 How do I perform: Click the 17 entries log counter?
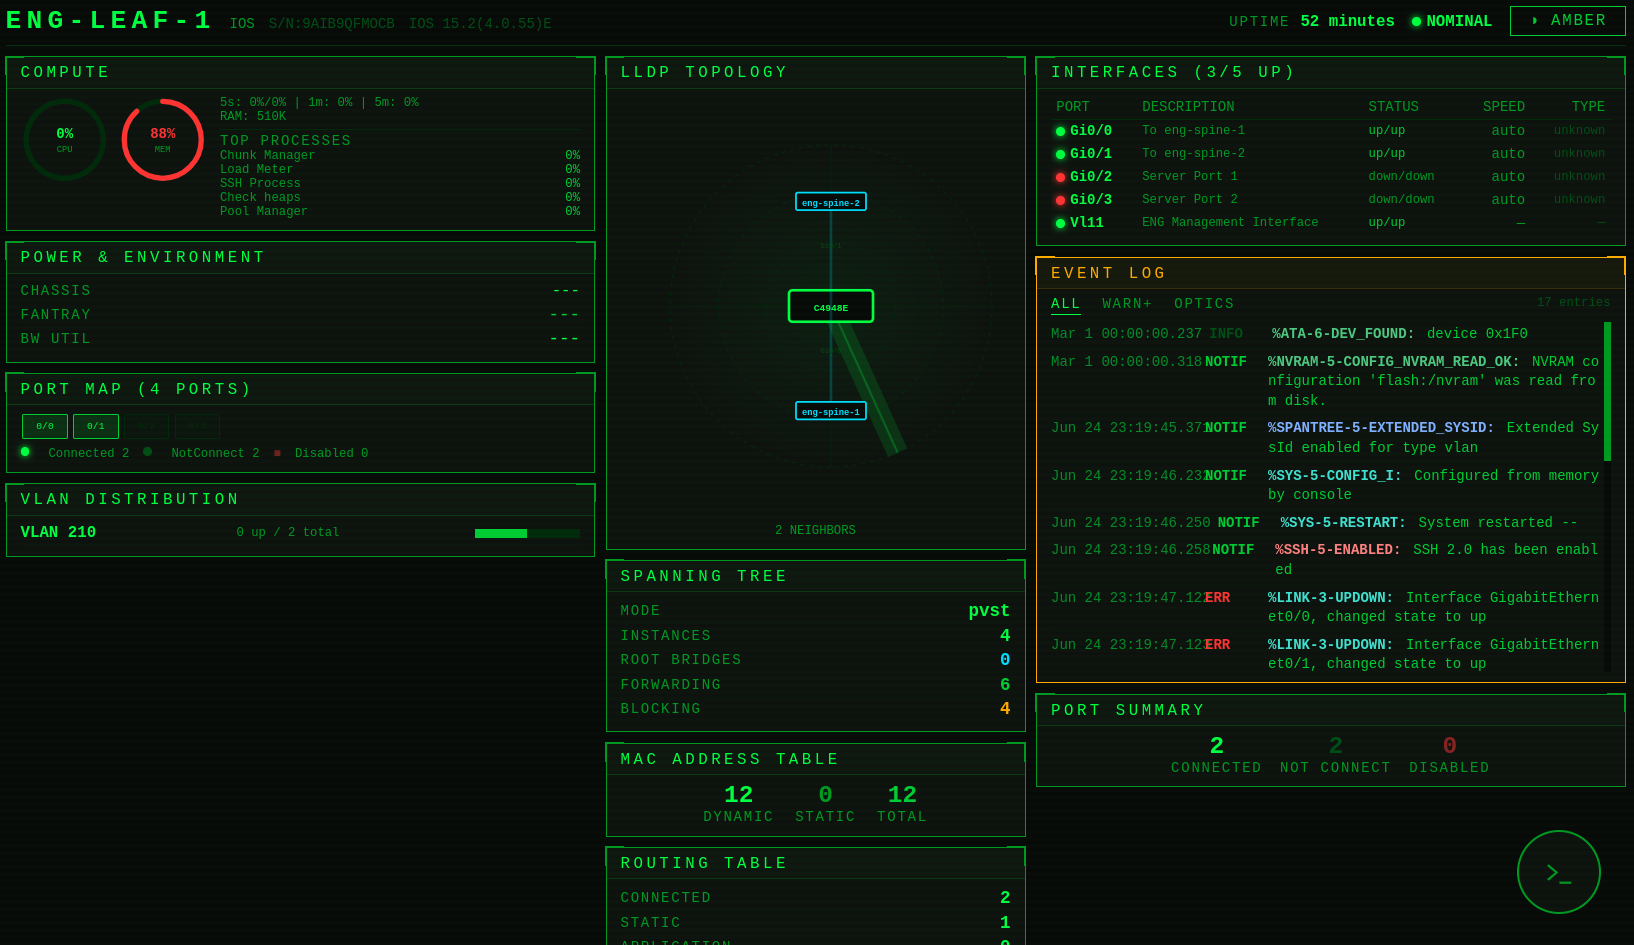tap(1573, 303)
